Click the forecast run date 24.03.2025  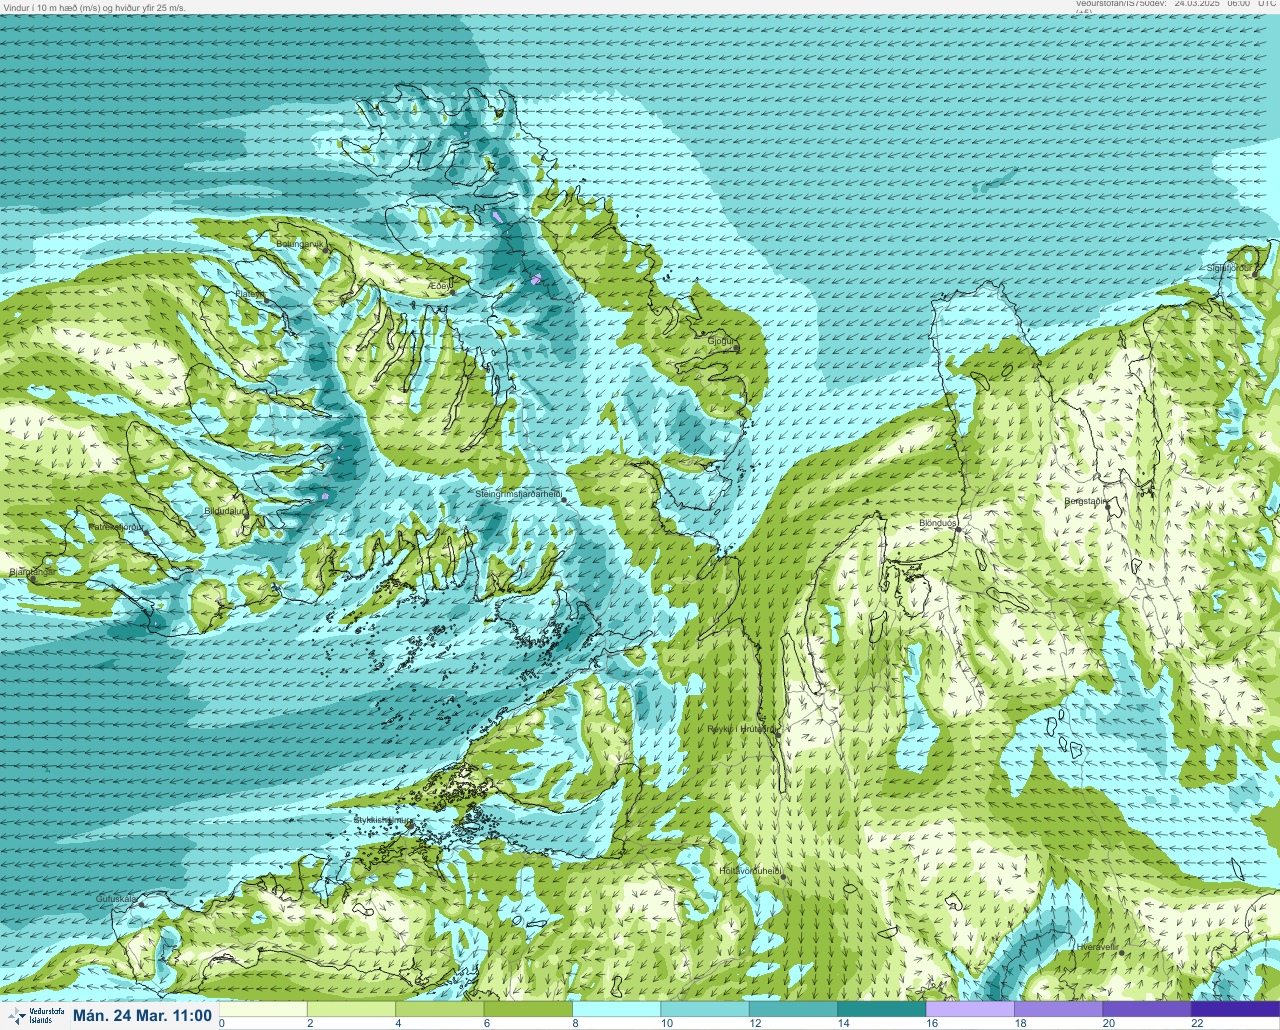pos(1196,4)
